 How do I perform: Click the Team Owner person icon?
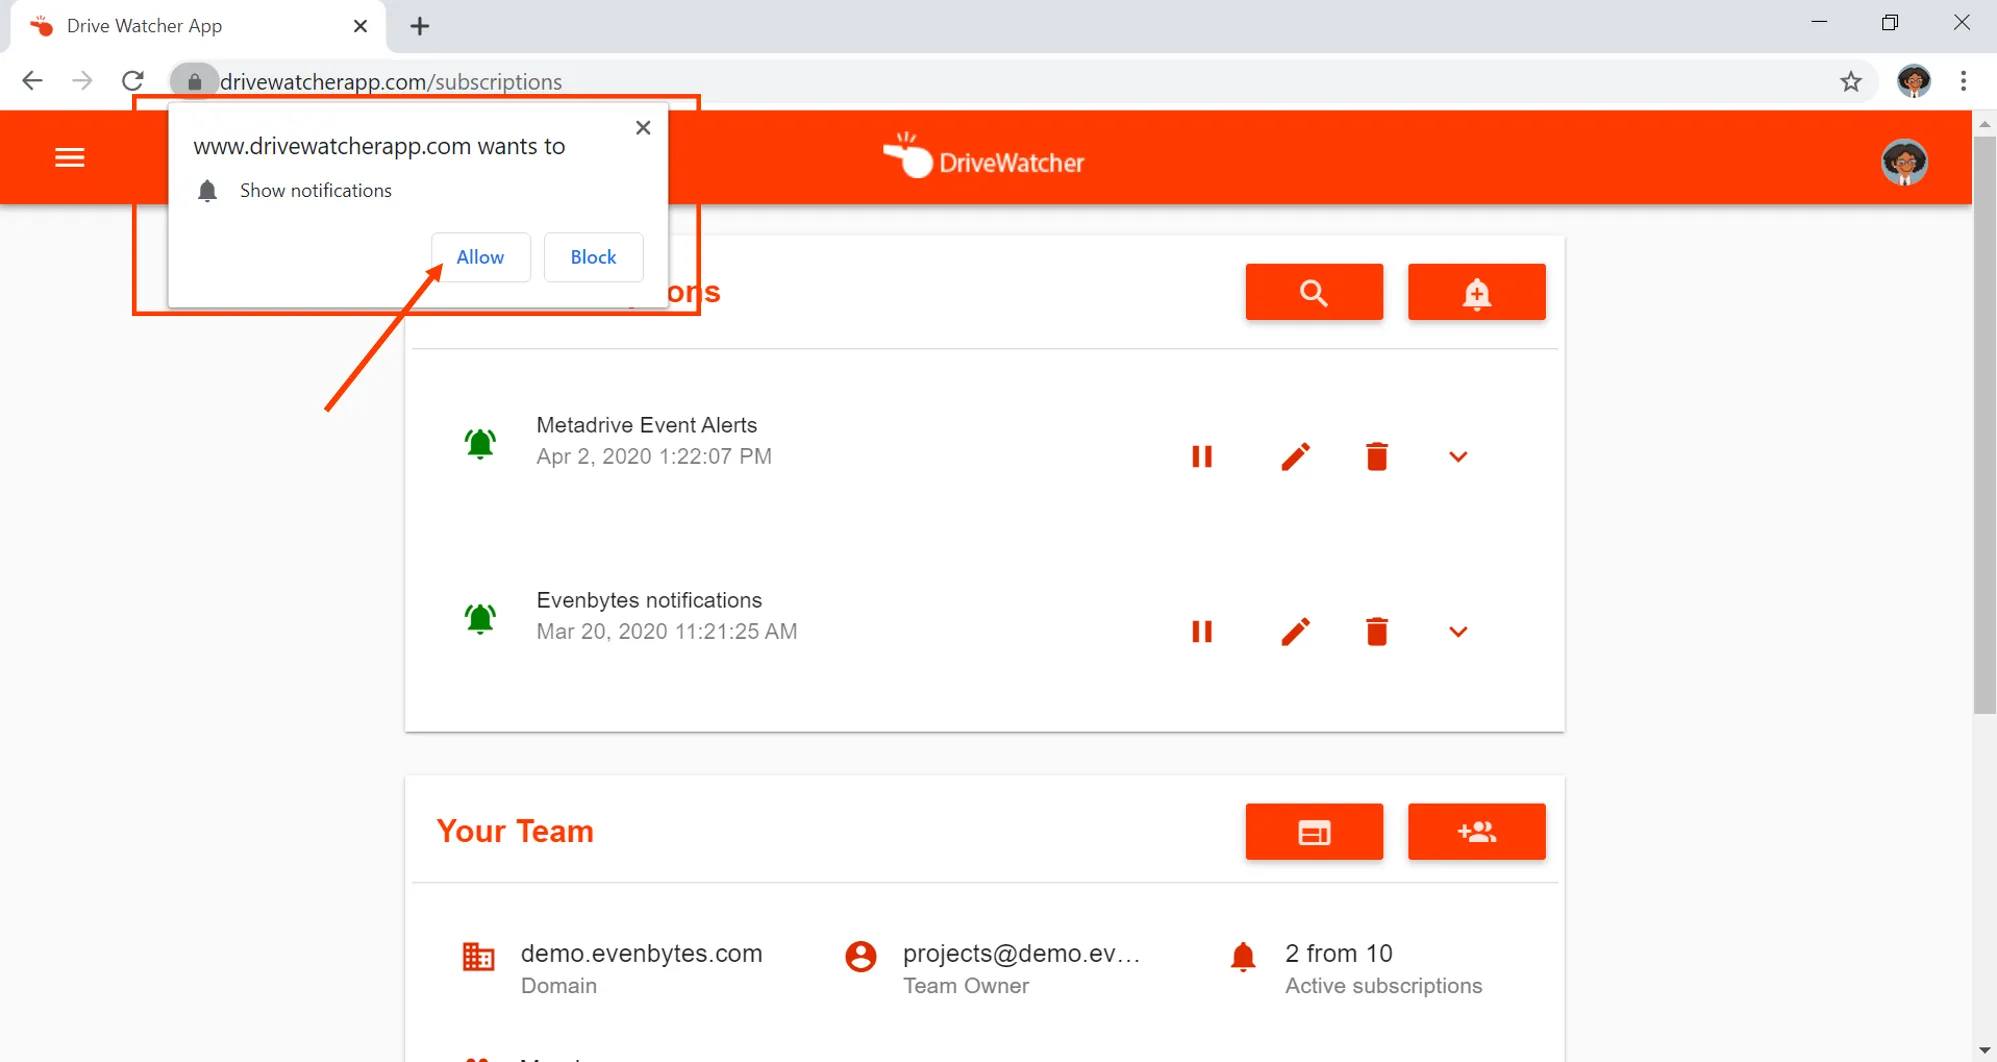click(861, 957)
